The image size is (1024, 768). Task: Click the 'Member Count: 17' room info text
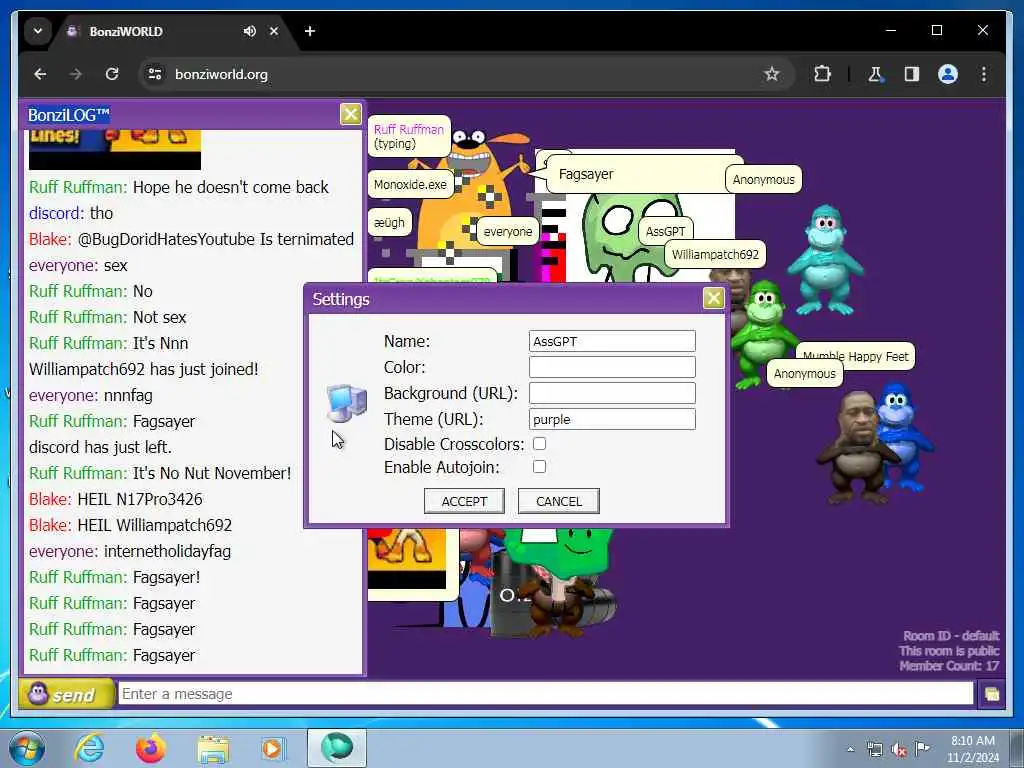pyautogui.click(x=949, y=666)
